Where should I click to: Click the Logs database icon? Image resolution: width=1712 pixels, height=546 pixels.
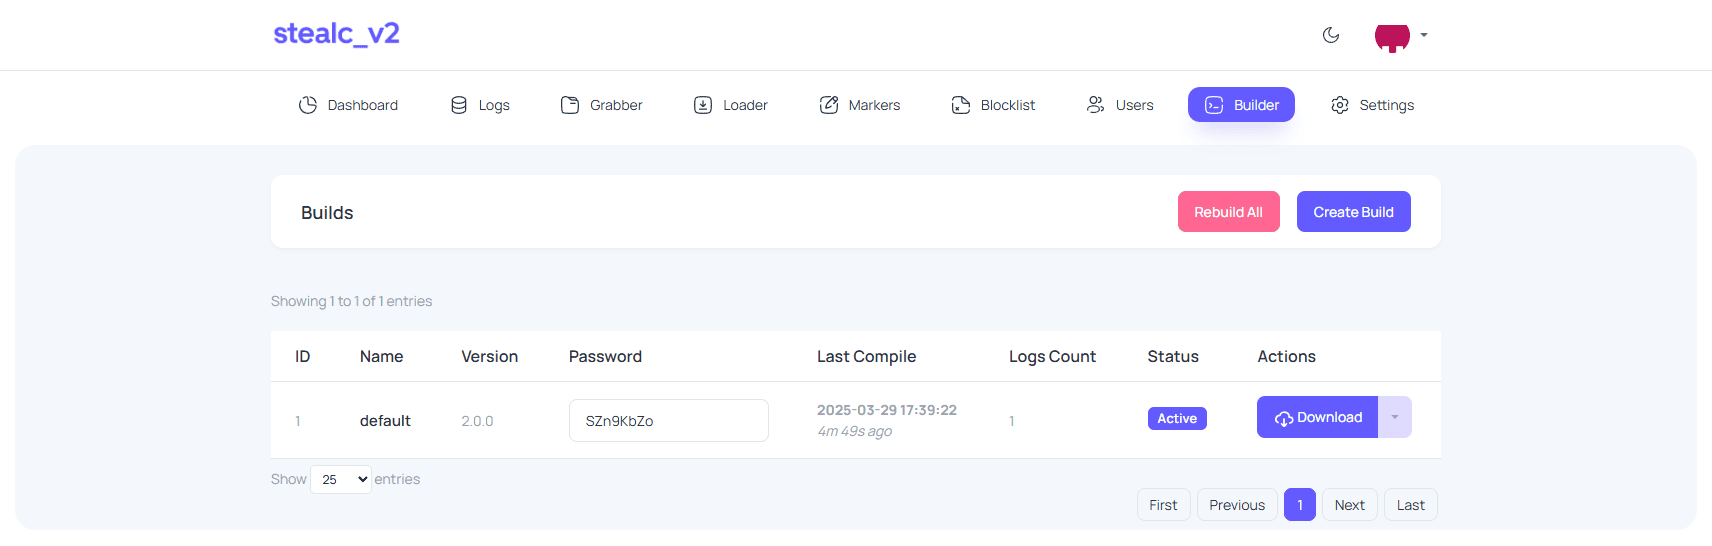click(x=459, y=105)
